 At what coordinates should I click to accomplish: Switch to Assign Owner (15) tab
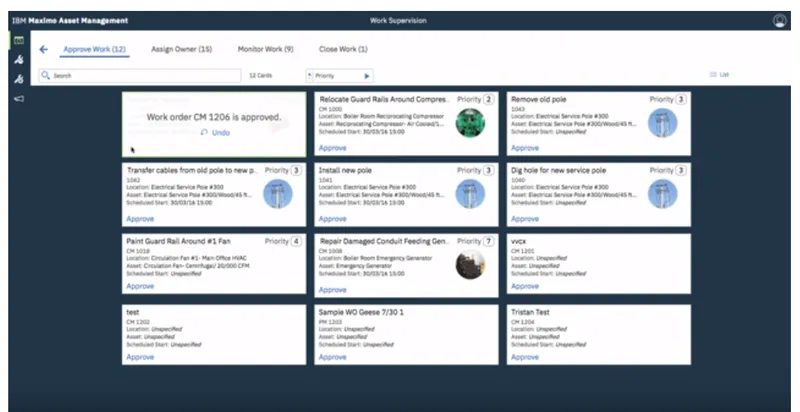tap(182, 49)
